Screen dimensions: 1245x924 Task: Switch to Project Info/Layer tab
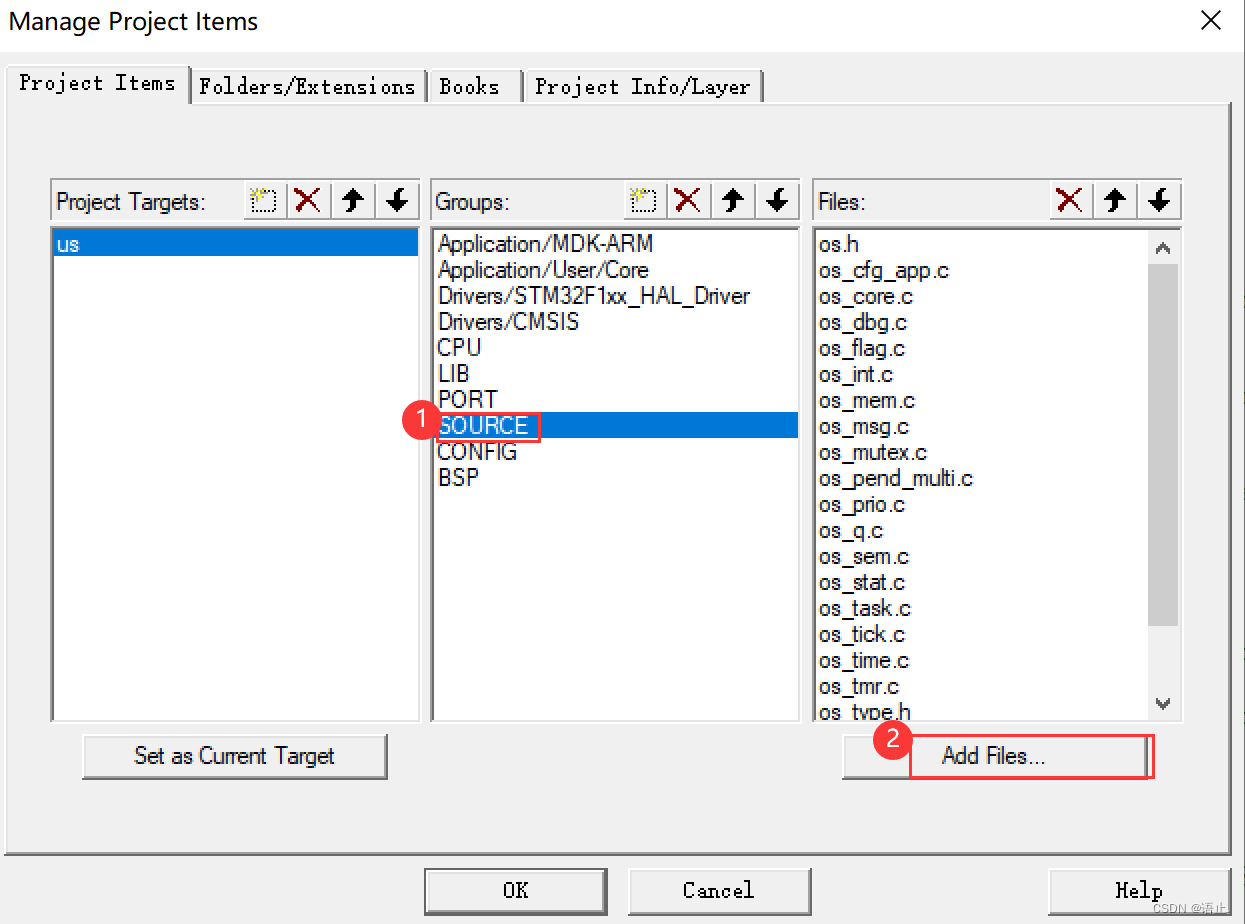pyautogui.click(x=643, y=86)
